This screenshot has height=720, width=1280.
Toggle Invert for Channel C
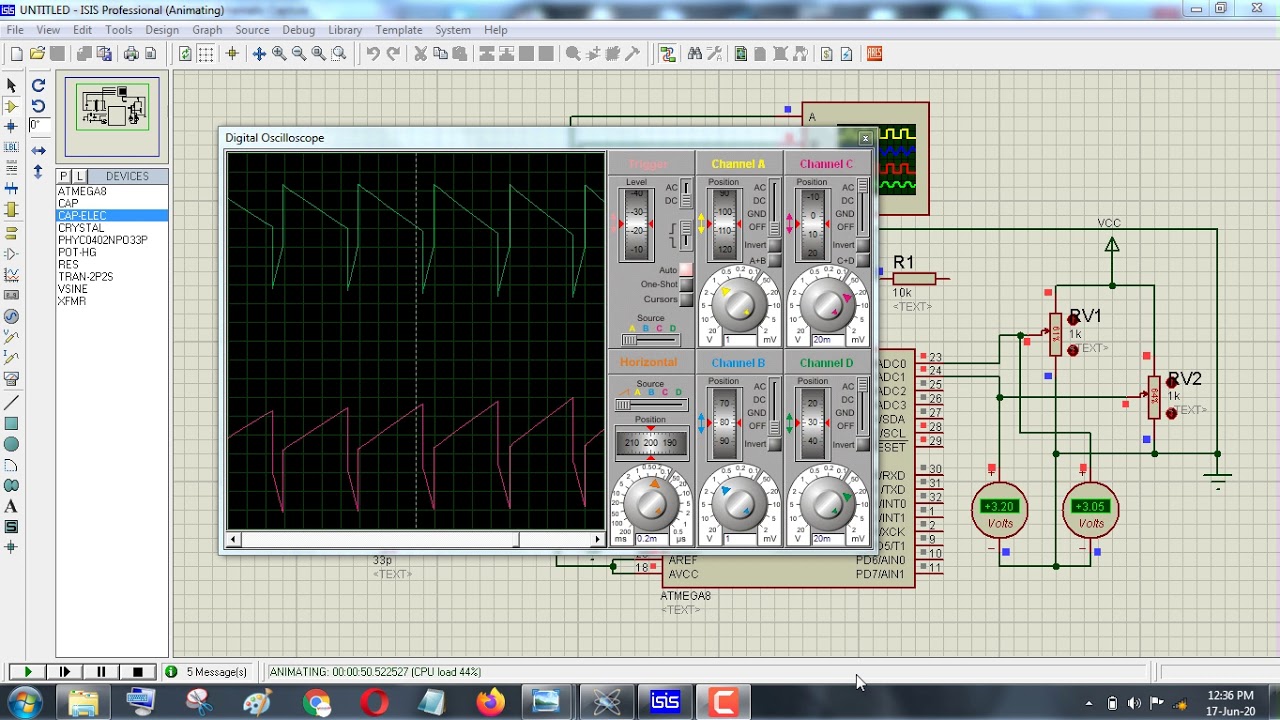(862, 246)
